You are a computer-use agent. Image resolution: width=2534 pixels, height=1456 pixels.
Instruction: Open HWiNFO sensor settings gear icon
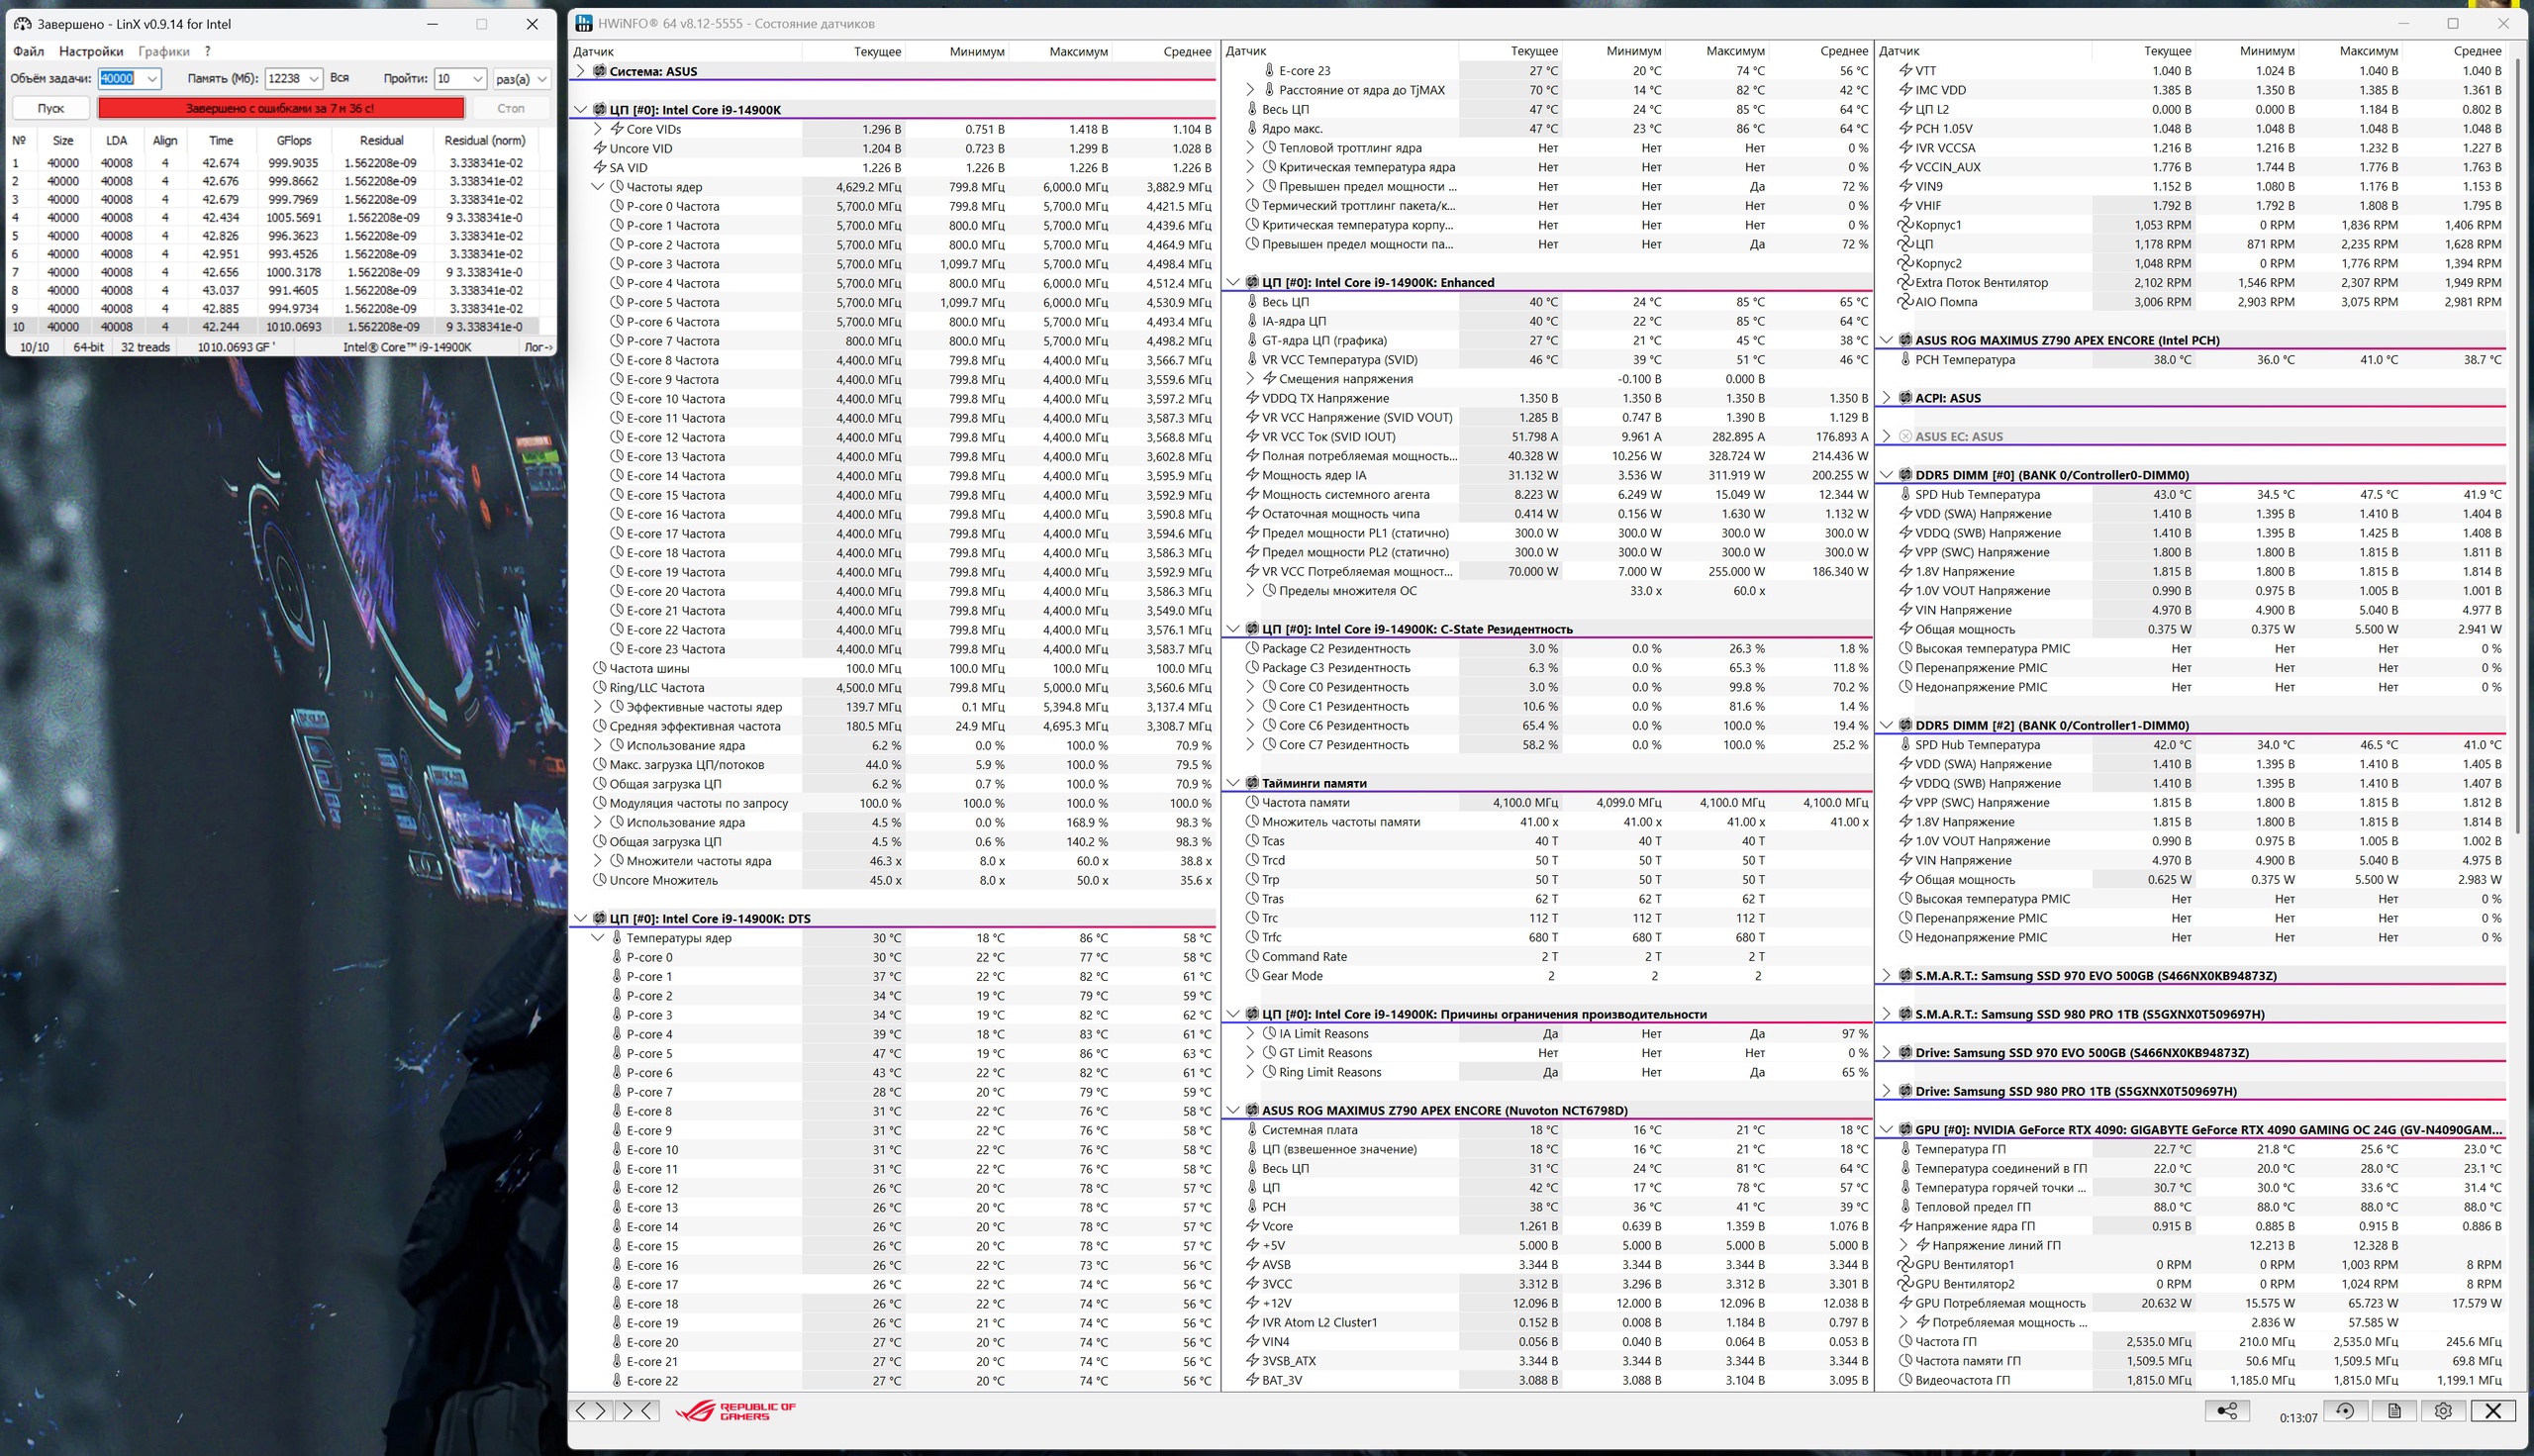coord(2443,1411)
